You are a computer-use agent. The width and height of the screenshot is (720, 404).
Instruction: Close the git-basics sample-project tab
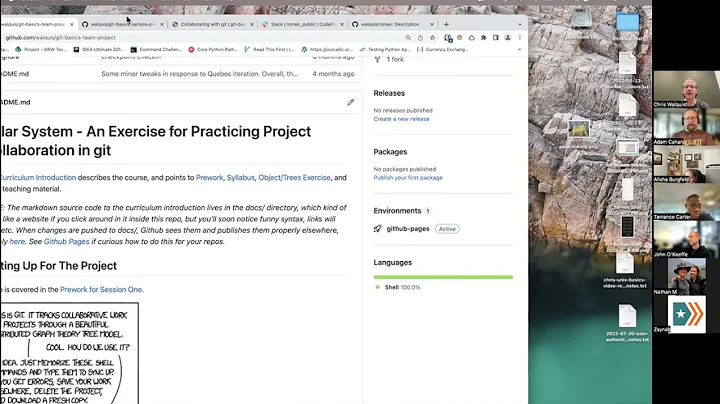tap(162, 24)
